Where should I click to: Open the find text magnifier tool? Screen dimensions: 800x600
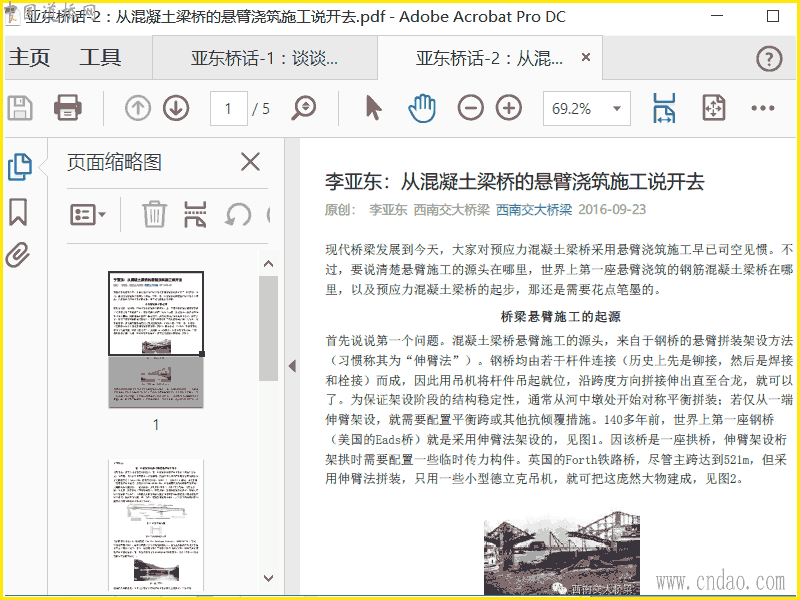tap(304, 108)
